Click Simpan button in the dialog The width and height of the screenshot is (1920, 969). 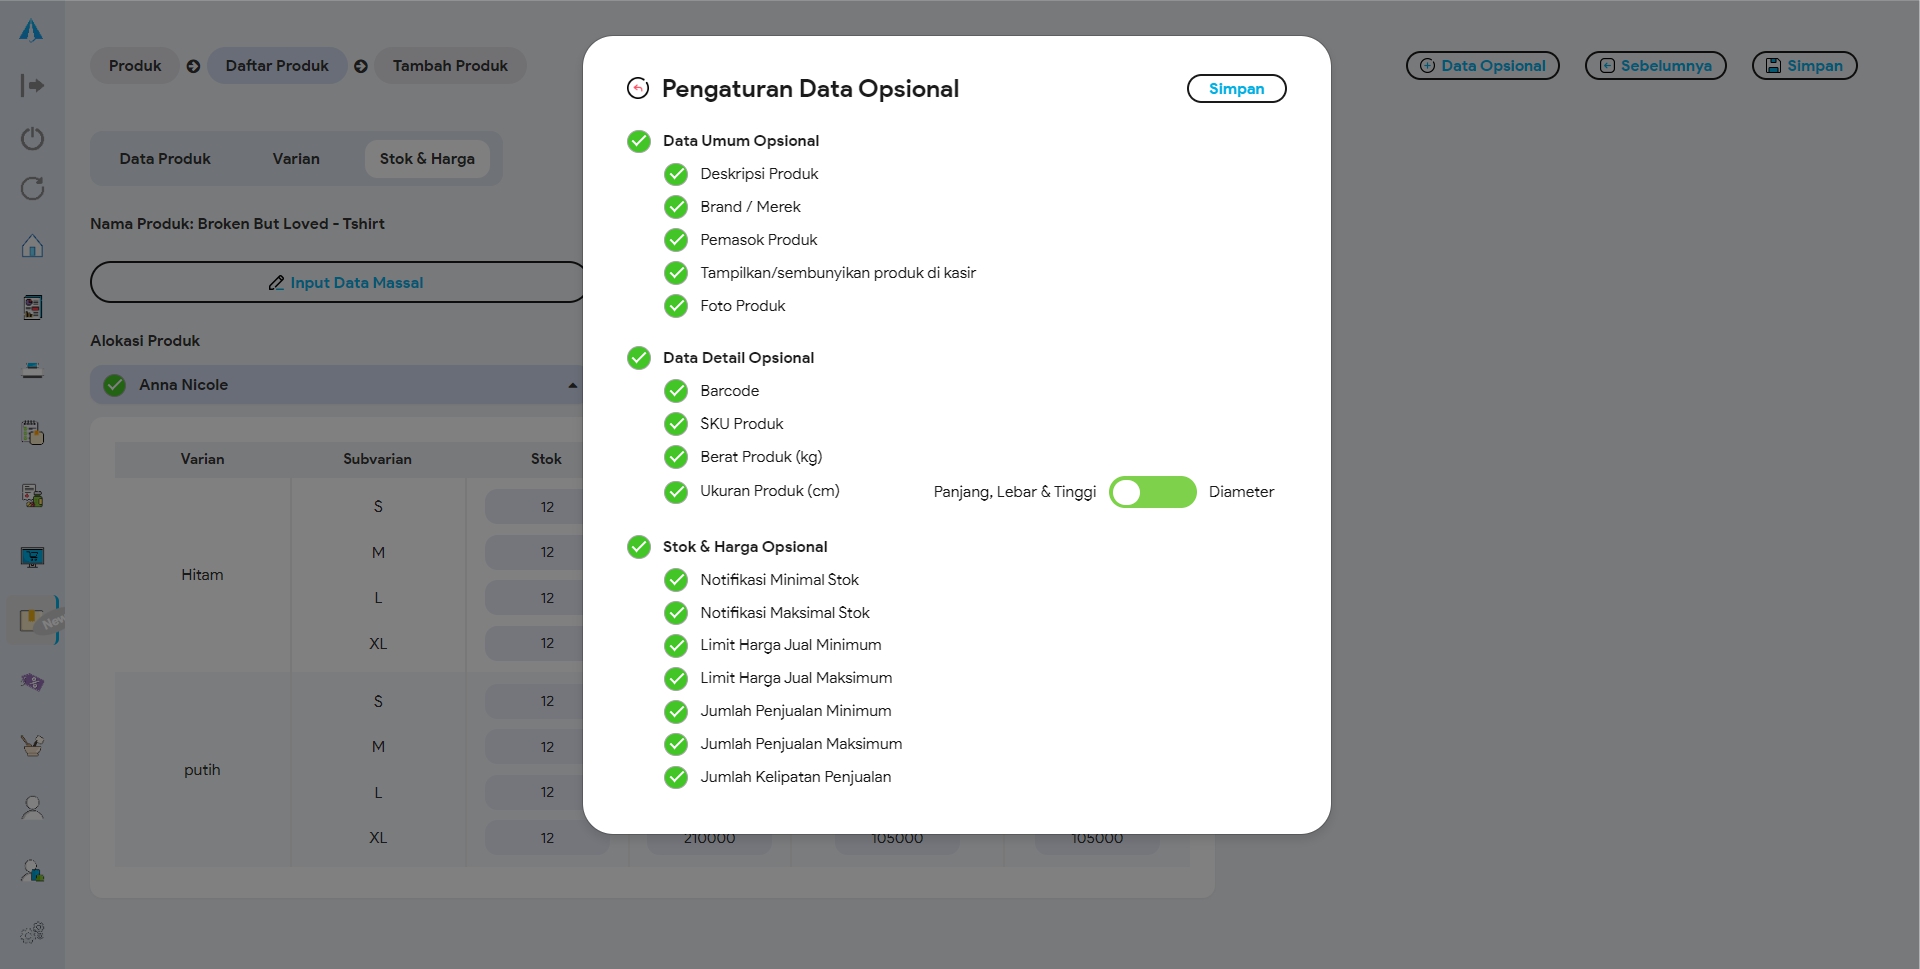1236,89
